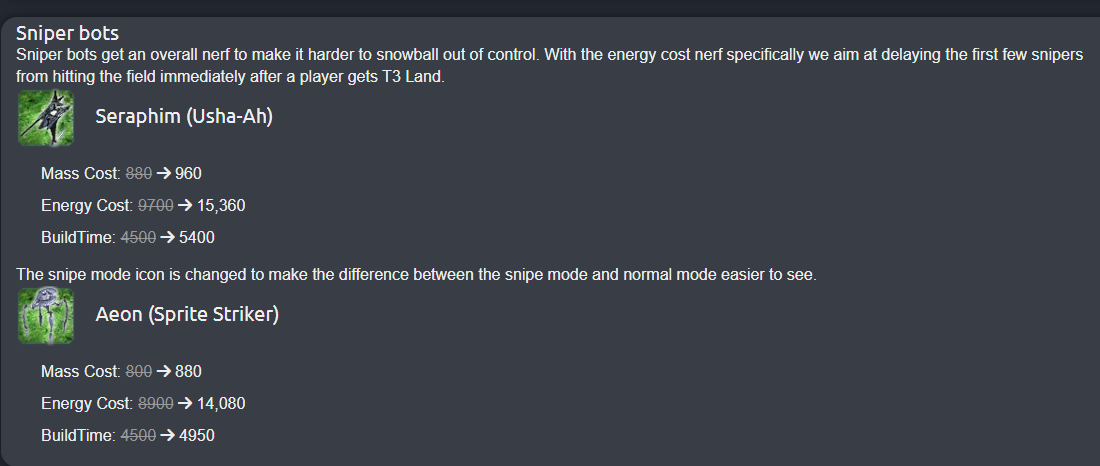This screenshot has height=466, width=1100.
Task: Click the struck-through 9700 energy cost
Action: (x=156, y=206)
